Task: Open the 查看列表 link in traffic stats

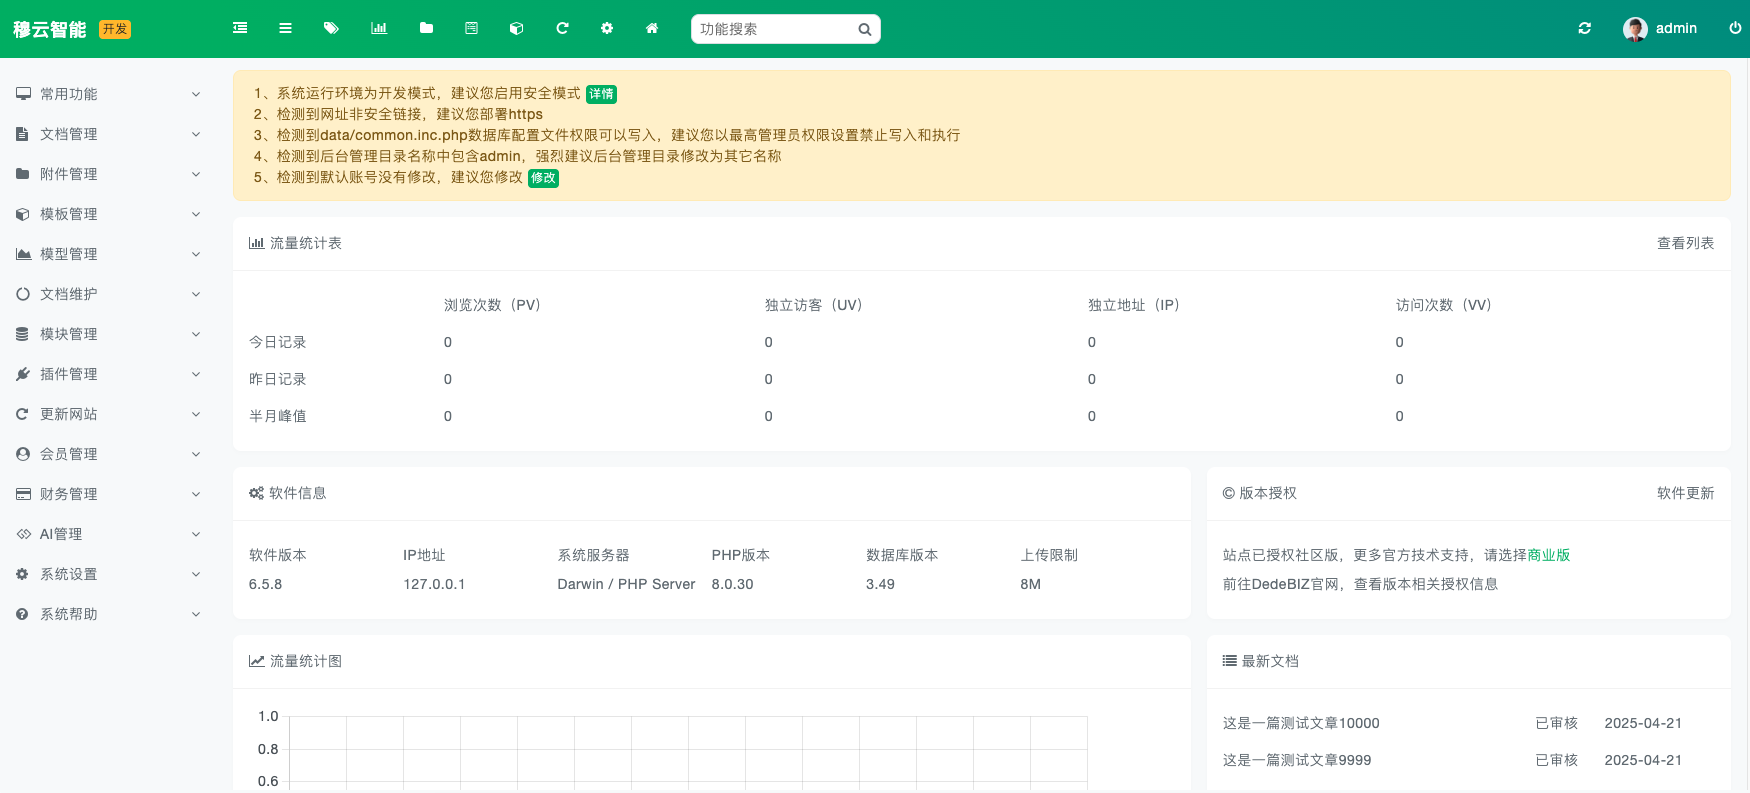Action: (1685, 243)
